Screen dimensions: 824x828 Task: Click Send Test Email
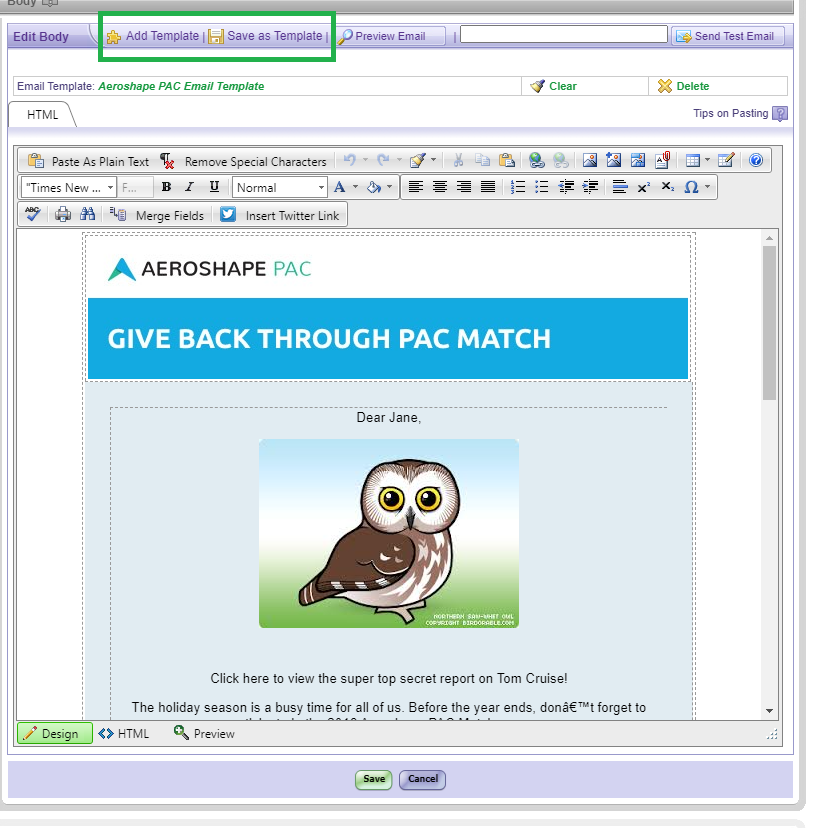click(x=727, y=36)
